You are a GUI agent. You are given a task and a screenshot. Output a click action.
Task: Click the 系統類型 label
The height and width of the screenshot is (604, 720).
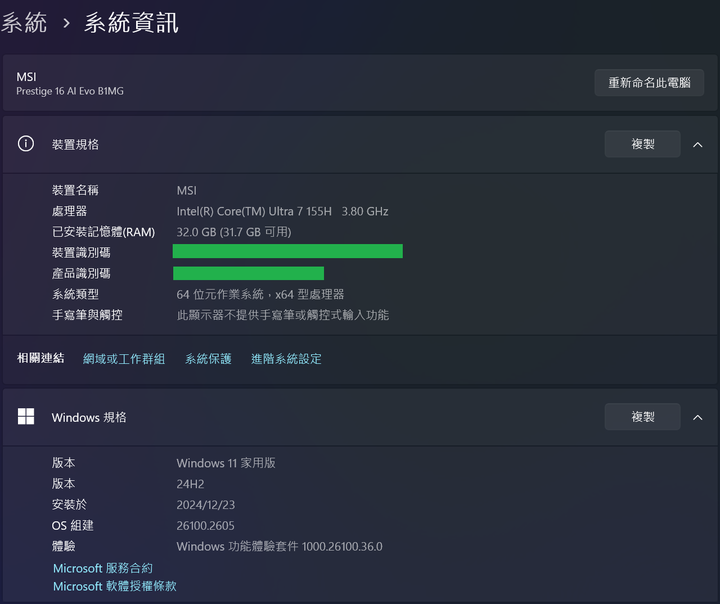point(75,294)
